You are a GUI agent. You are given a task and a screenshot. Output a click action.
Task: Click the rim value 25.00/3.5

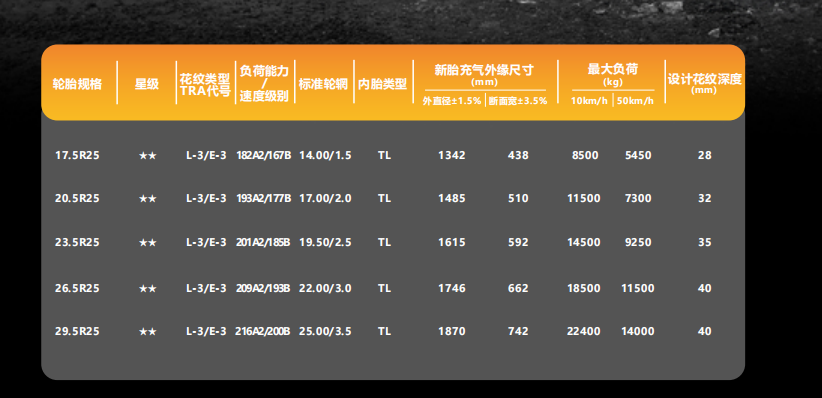(325, 331)
